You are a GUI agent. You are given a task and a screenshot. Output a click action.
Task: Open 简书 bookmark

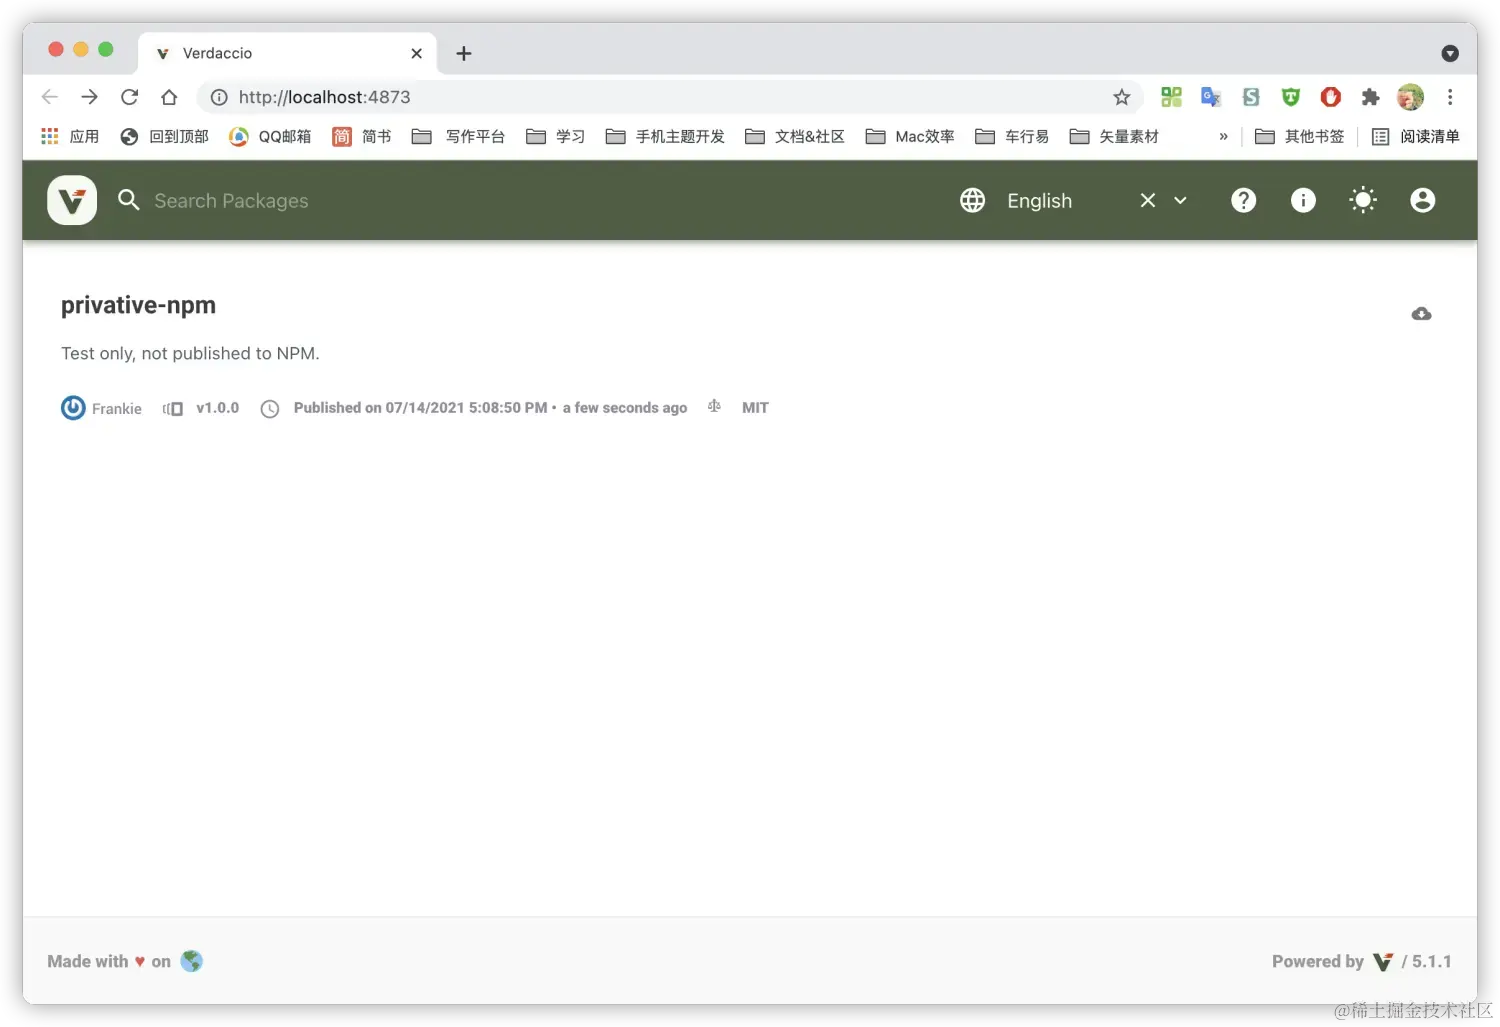click(x=362, y=136)
